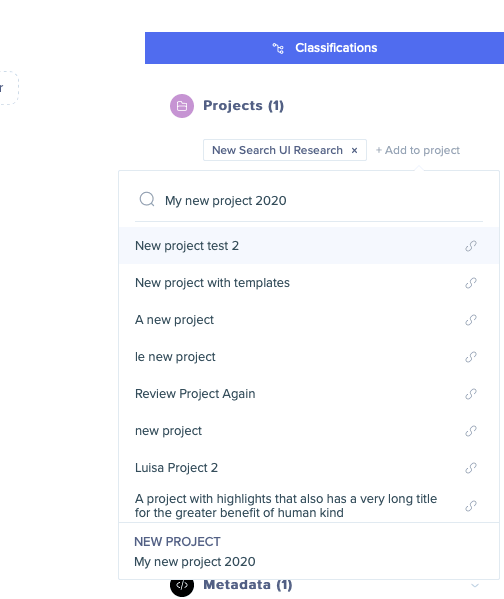The height and width of the screenshot is (599, 504).
Task: Click link icon for Review Project Again
Action: (471, 394)
